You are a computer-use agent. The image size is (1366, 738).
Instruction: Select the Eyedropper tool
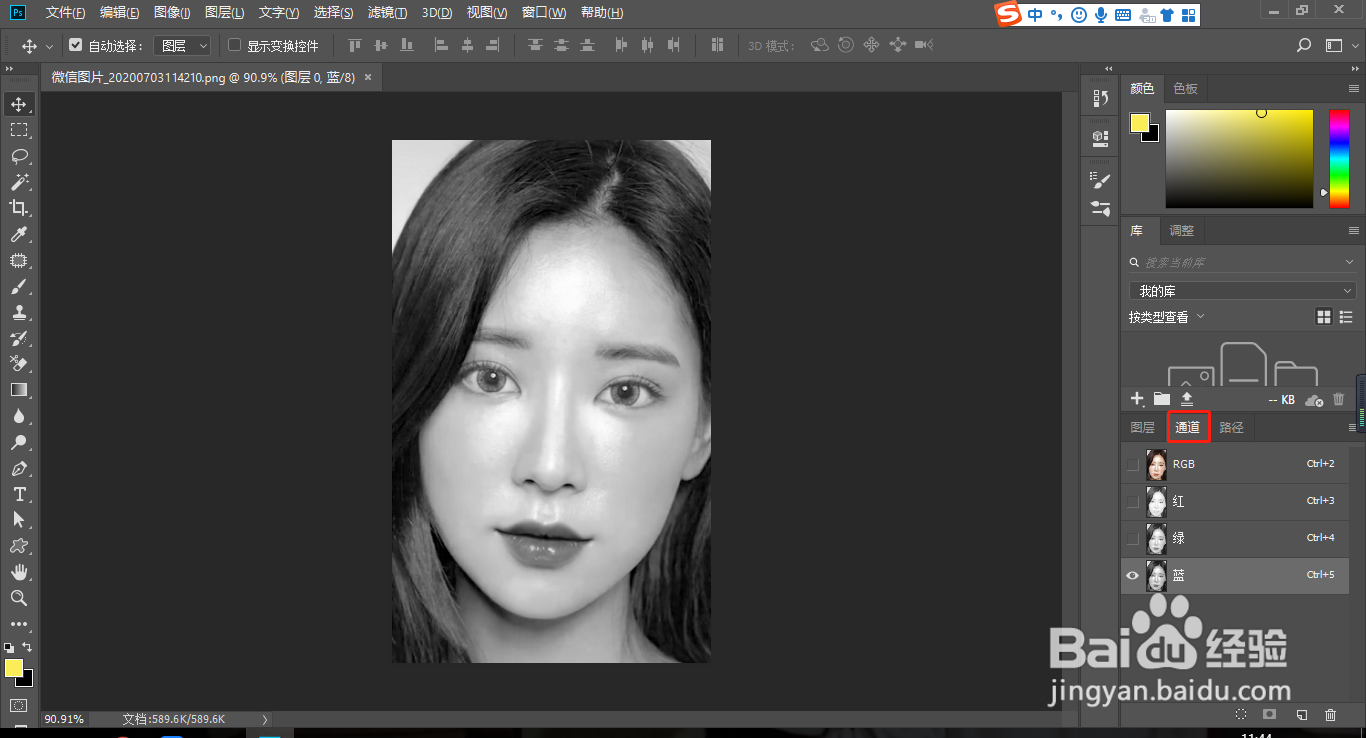click(19, 234)
